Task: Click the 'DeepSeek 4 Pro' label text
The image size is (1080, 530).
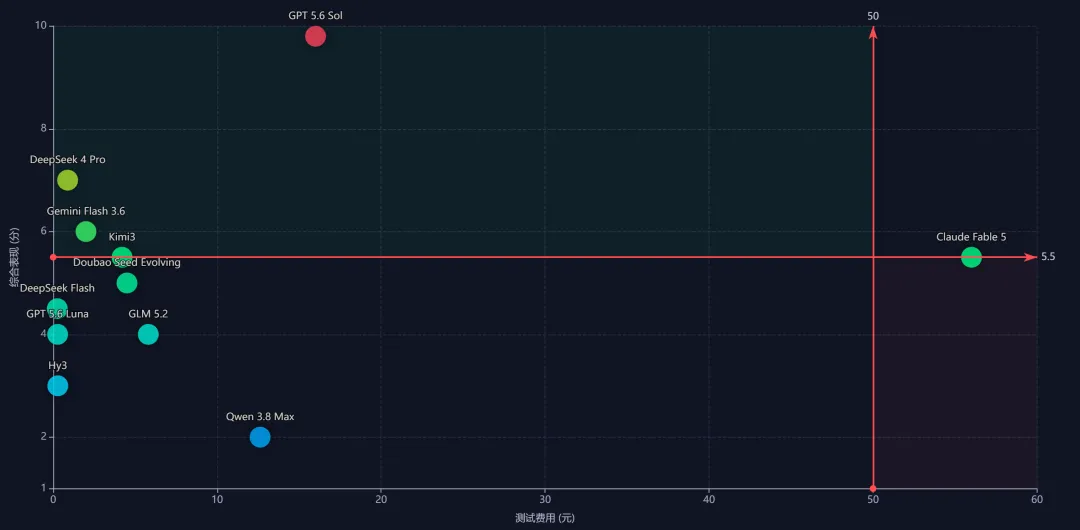Action: coord(68,159)
